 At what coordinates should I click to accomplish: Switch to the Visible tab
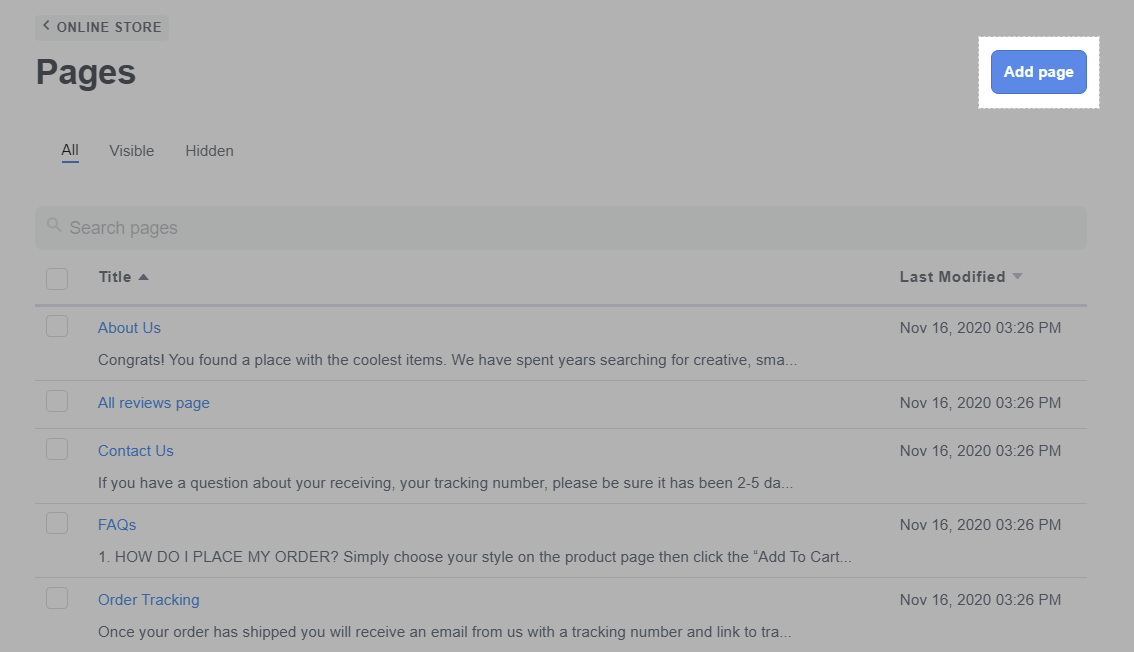131,151
